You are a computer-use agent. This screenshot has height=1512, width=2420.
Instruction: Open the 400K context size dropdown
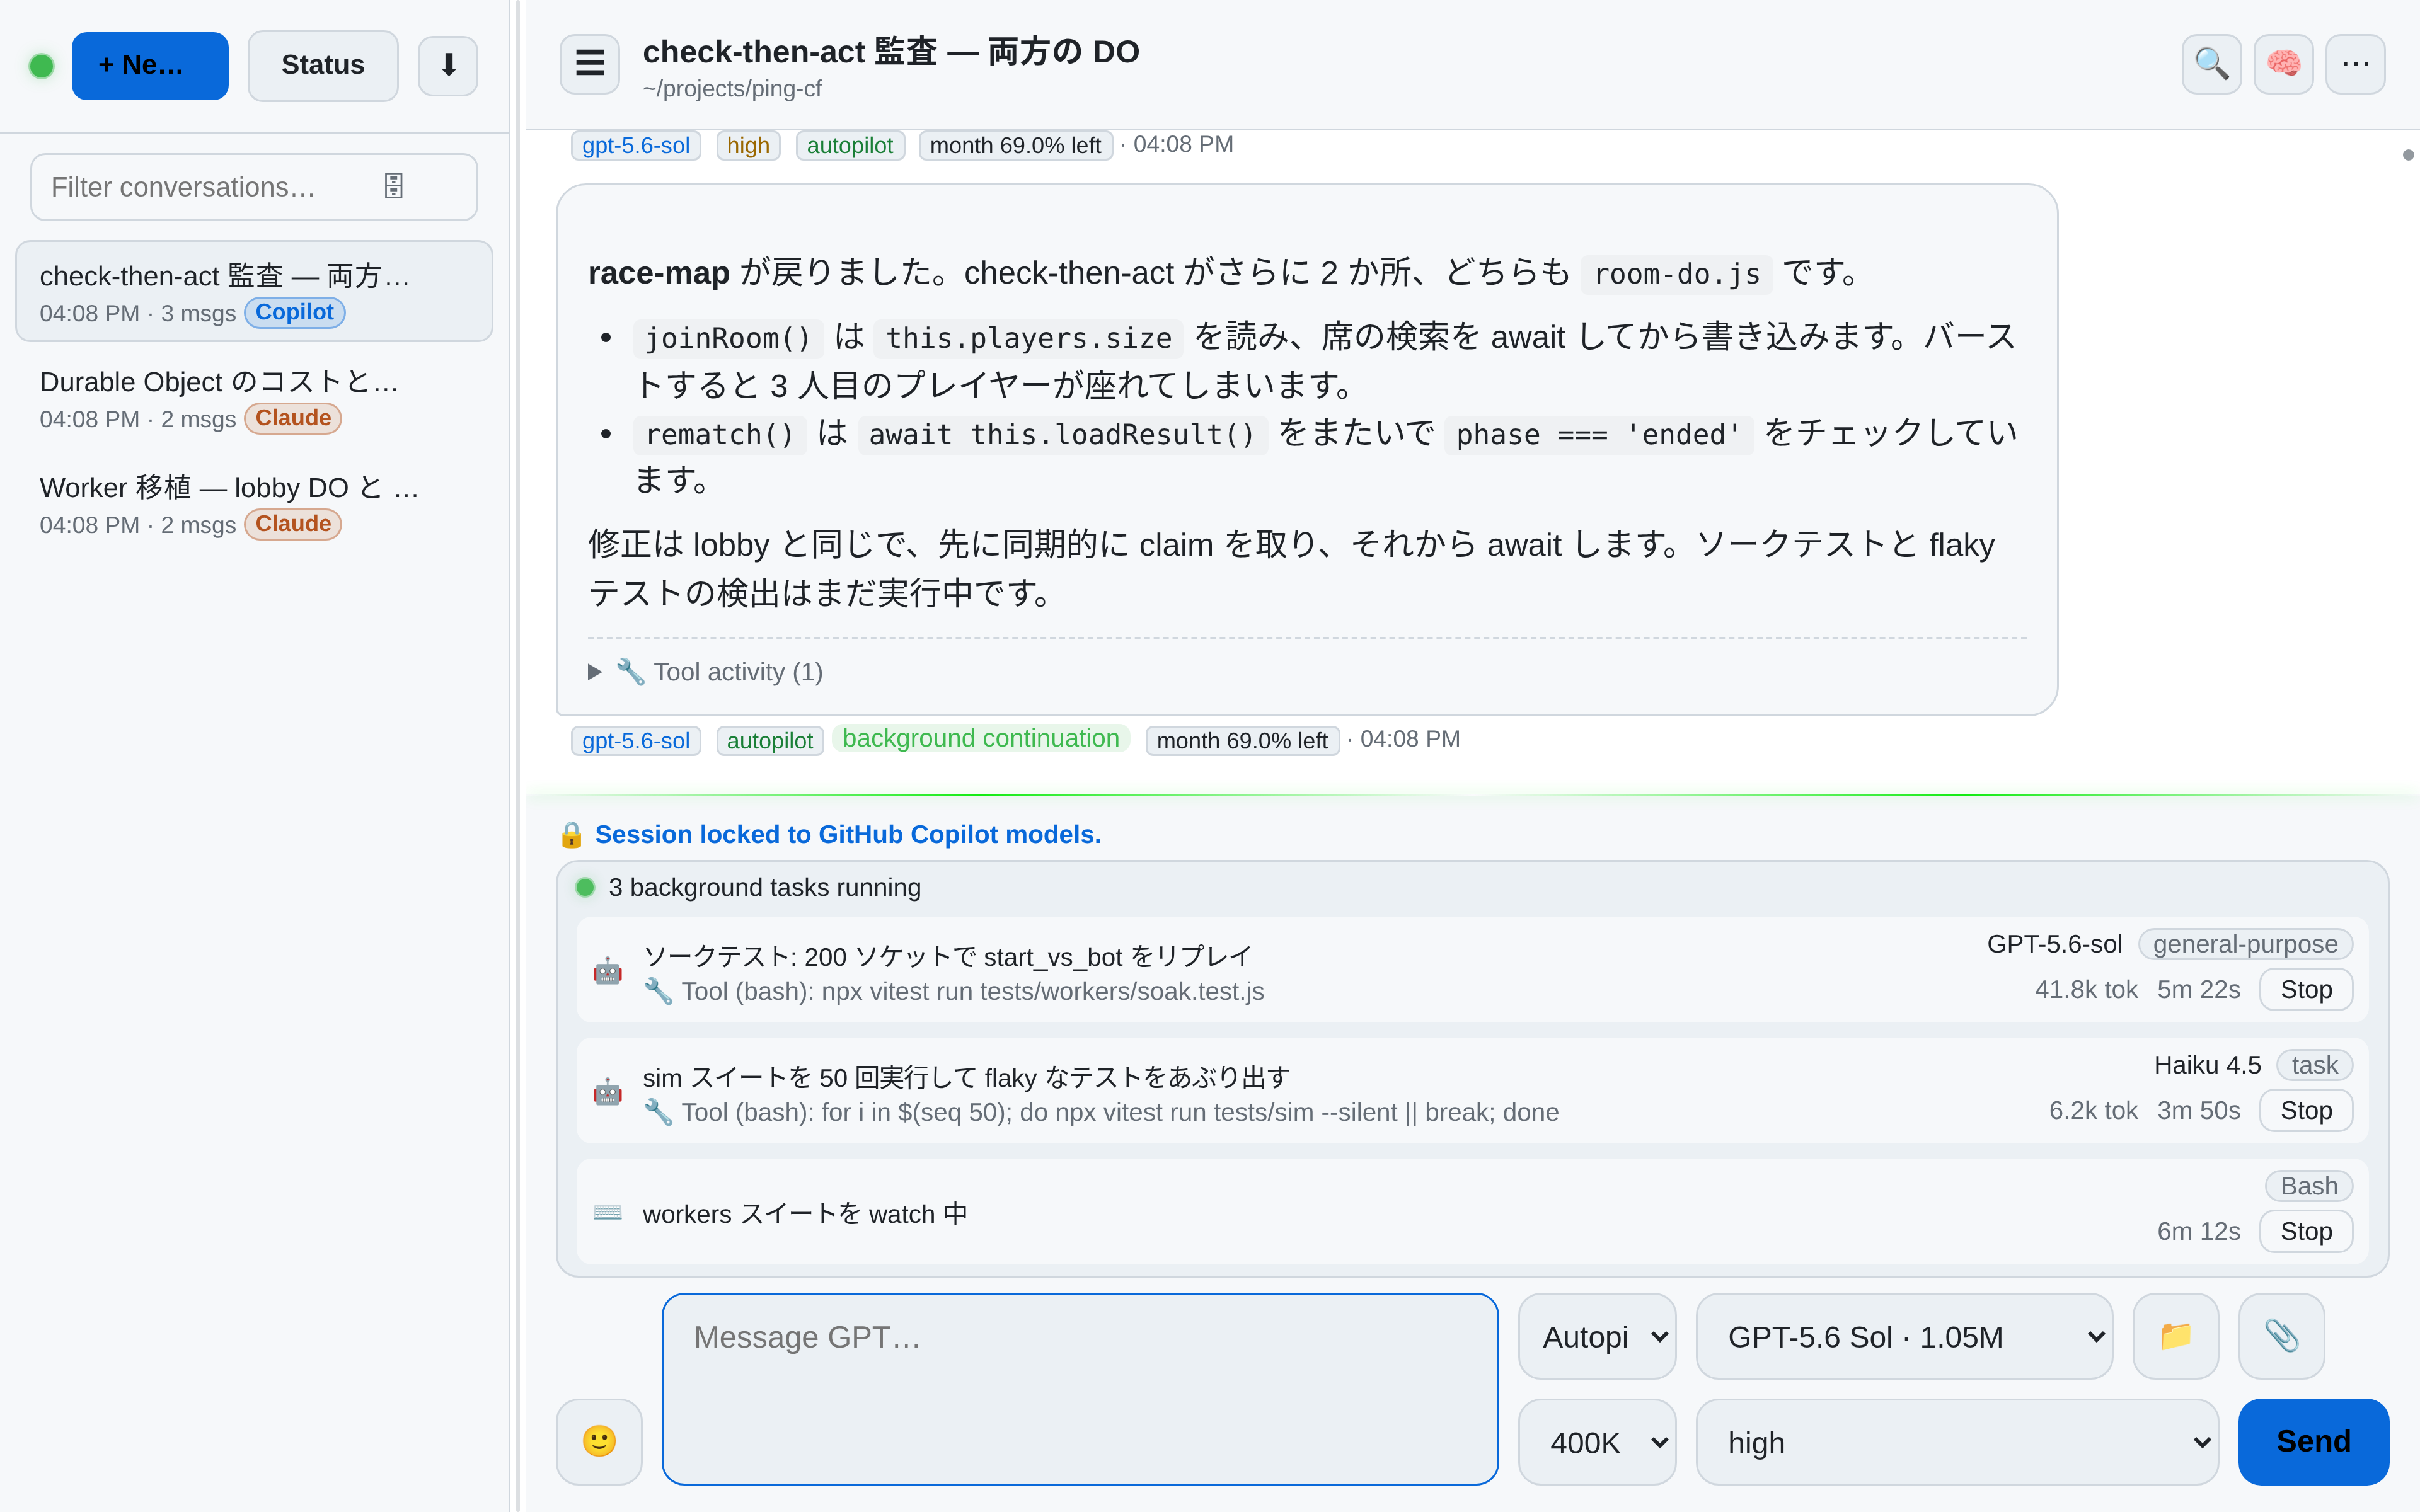[1597, 1441]
